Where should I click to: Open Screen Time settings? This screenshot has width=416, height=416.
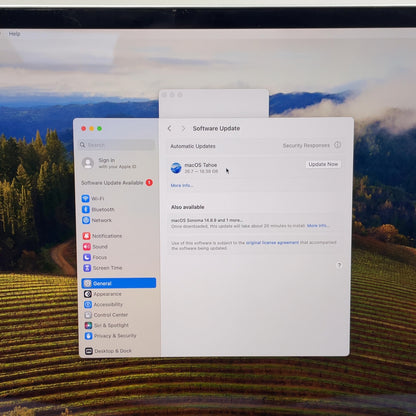pos(103,268)
